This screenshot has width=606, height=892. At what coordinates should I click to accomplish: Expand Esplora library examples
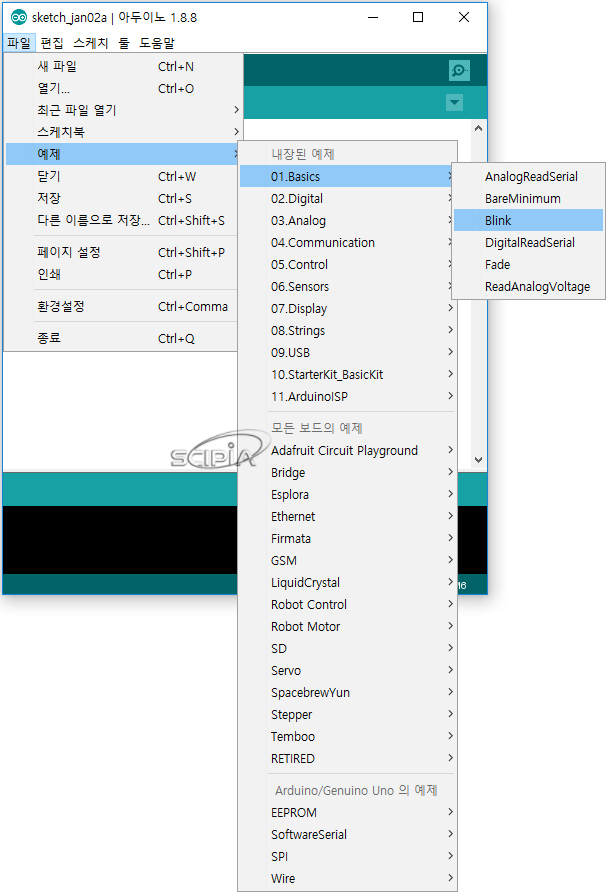point(348,494)
